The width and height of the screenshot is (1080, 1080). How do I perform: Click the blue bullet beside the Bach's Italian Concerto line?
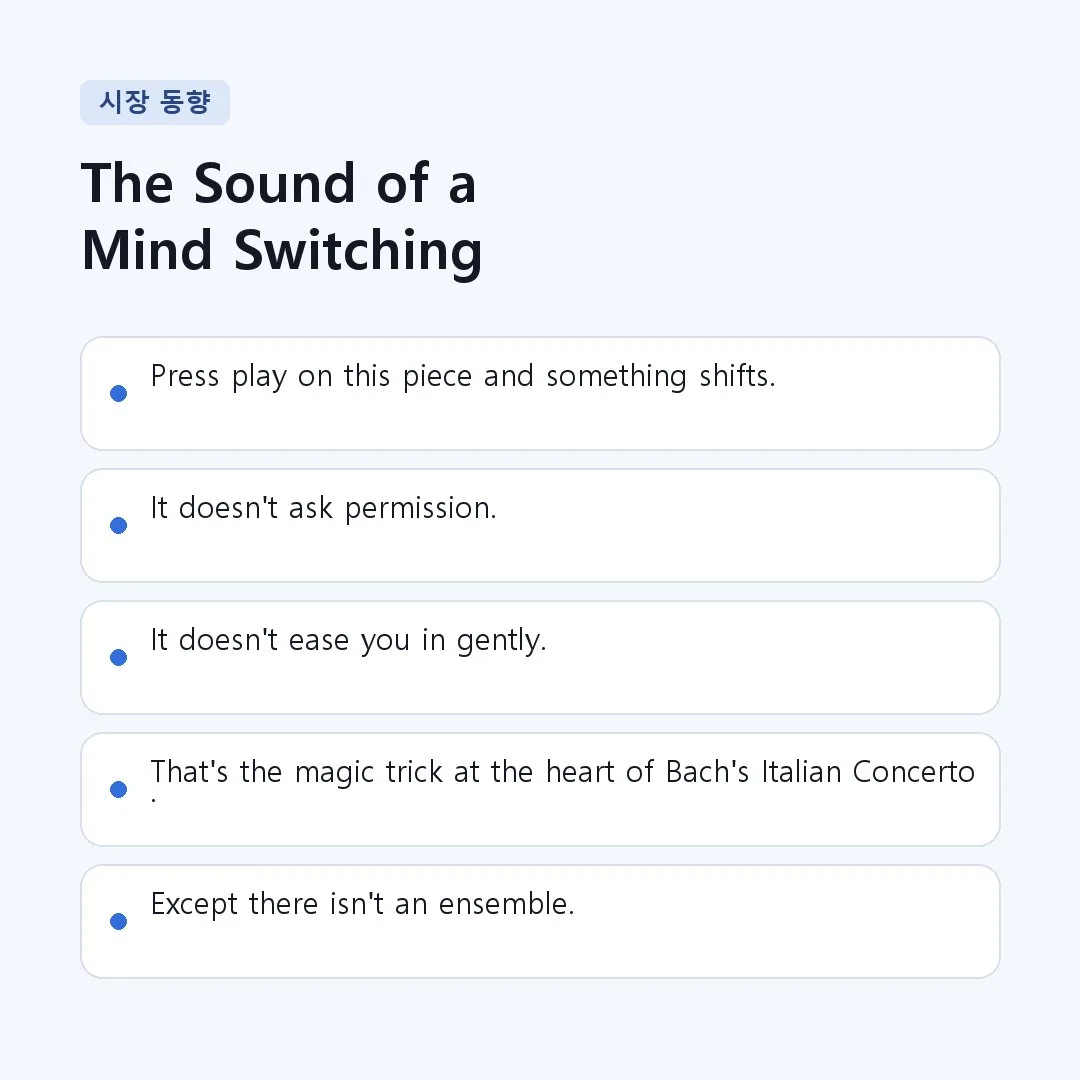pyautogui.click(x=118, y=789)
